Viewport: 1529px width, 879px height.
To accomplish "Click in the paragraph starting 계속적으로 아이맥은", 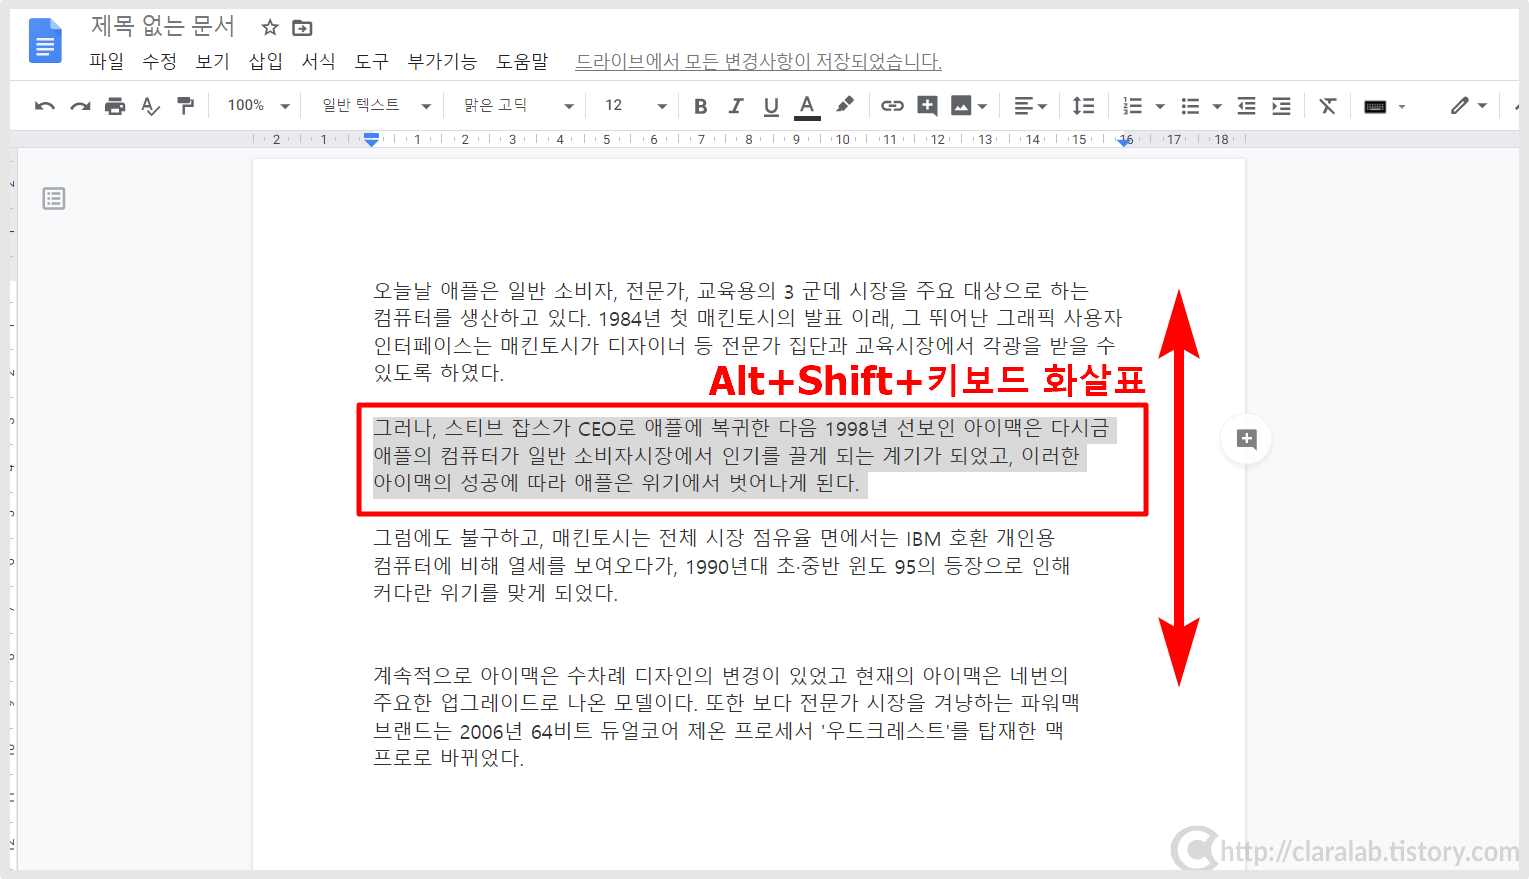I will point(726,717).
